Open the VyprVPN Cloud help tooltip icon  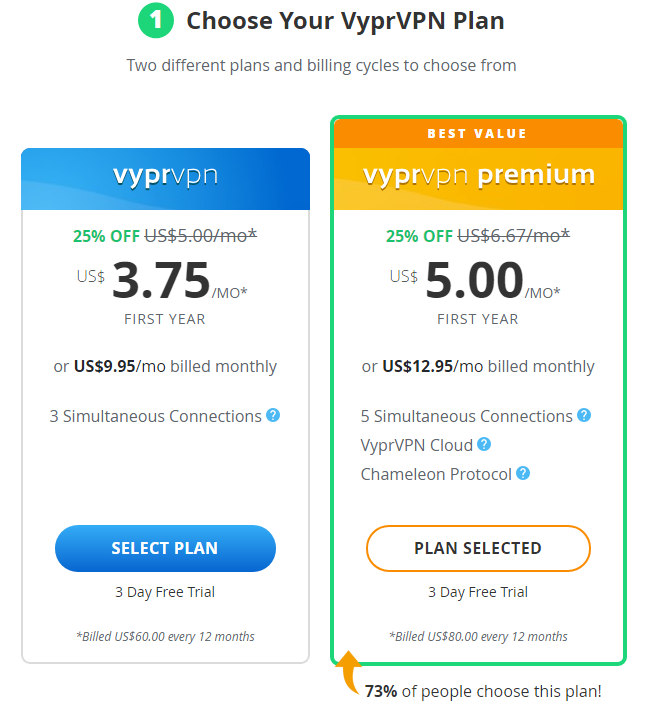click(484, 444)
